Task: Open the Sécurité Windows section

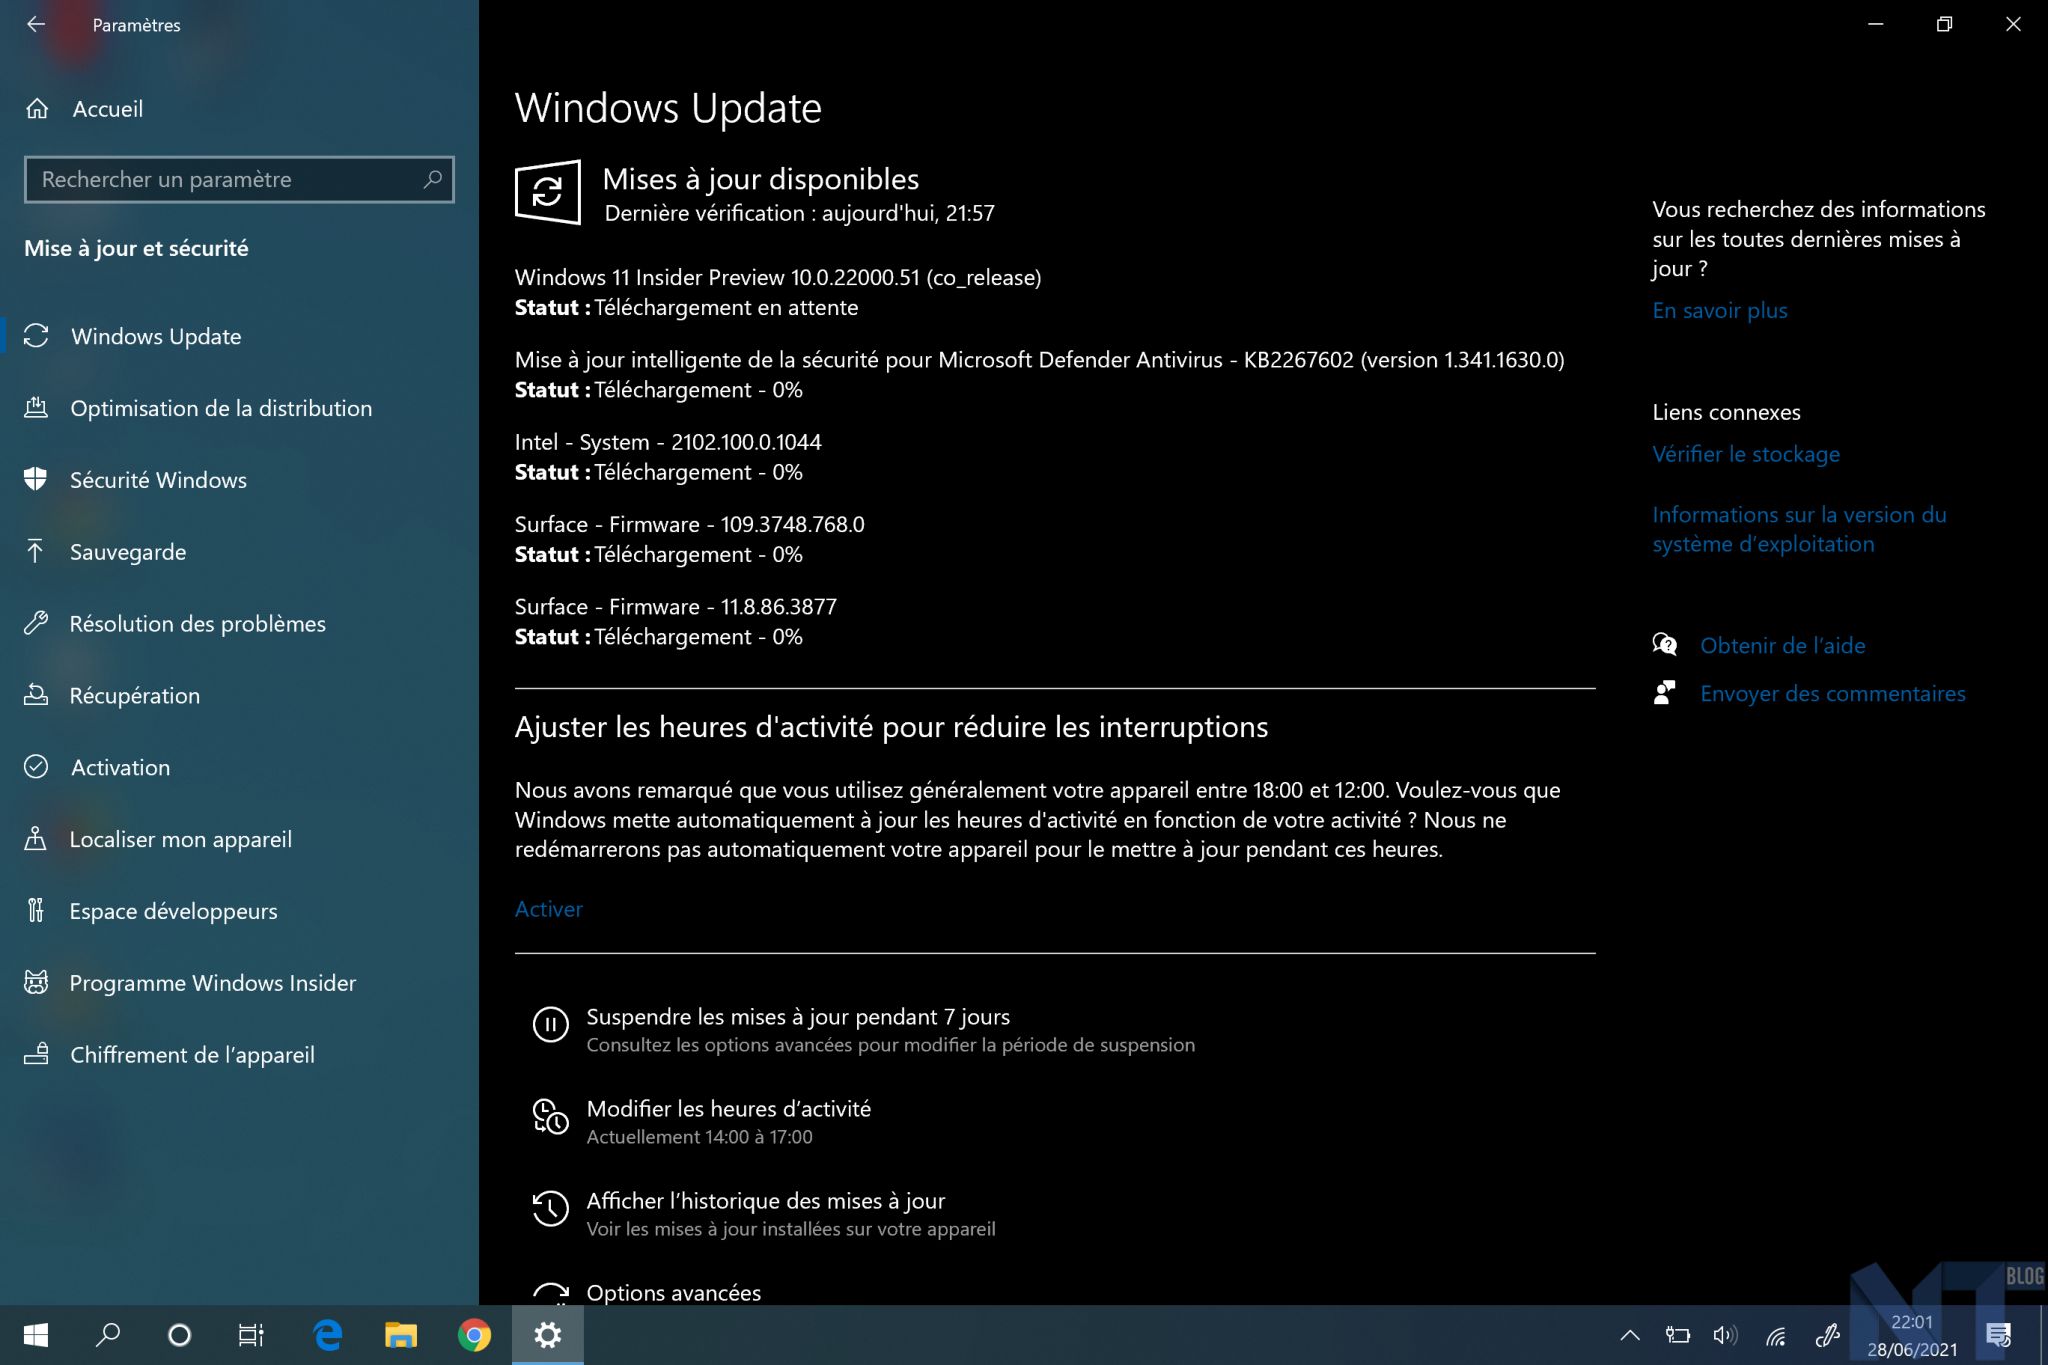Action: pyautogui.click(x=158, y=480)
